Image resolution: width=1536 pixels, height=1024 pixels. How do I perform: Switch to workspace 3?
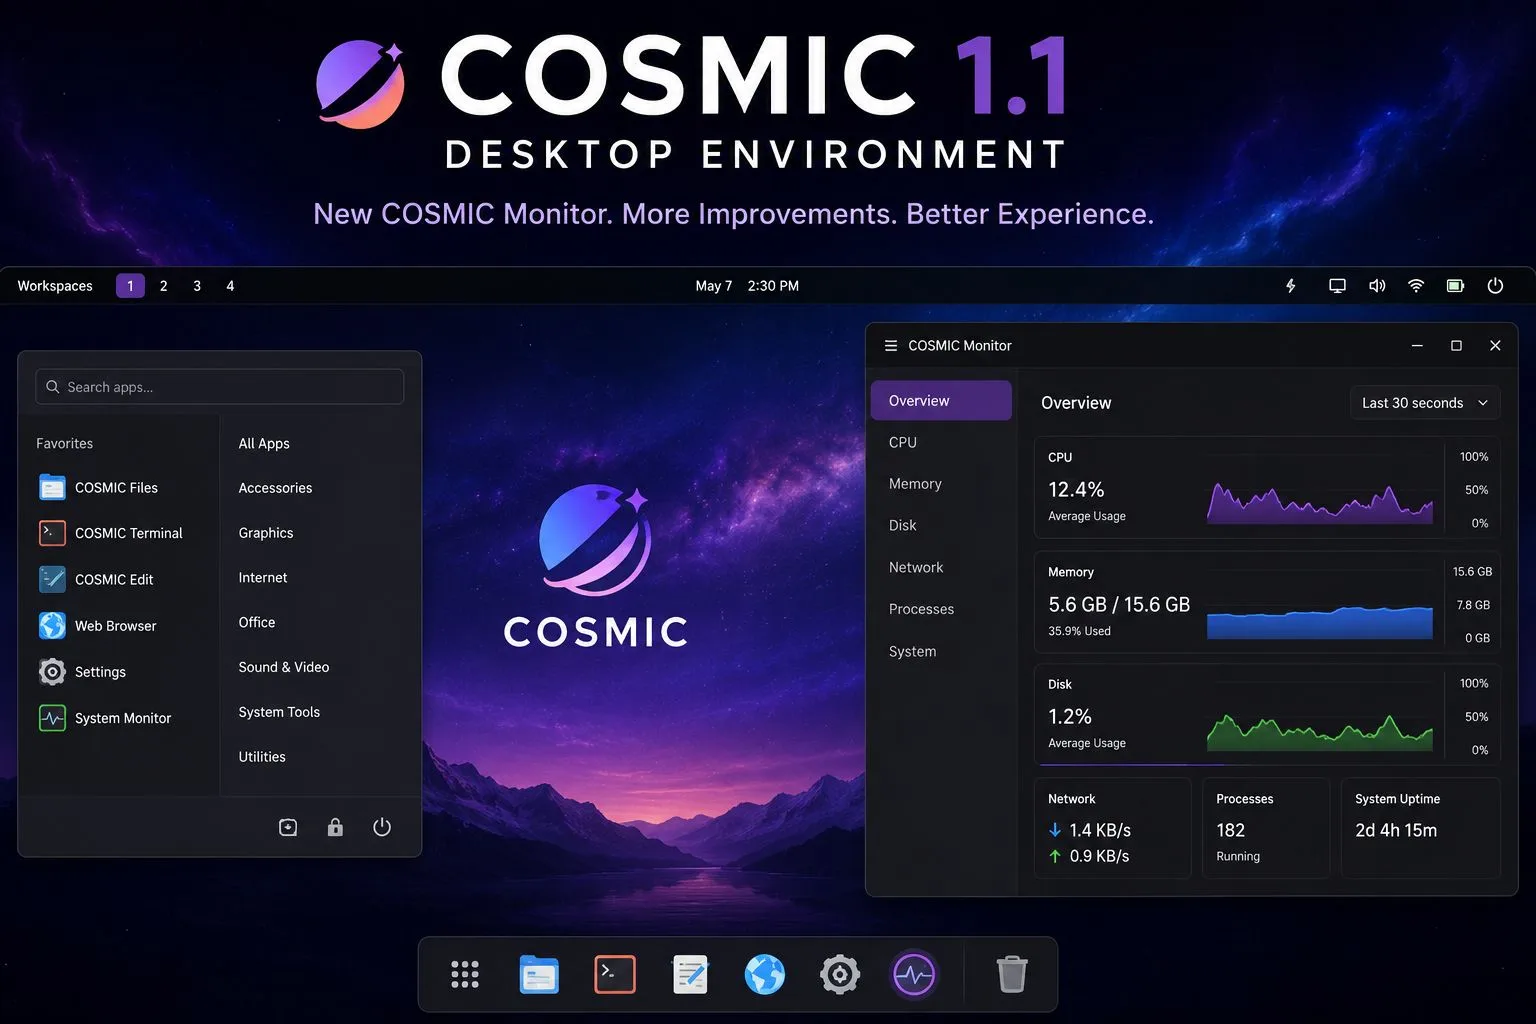pos(197,286)
